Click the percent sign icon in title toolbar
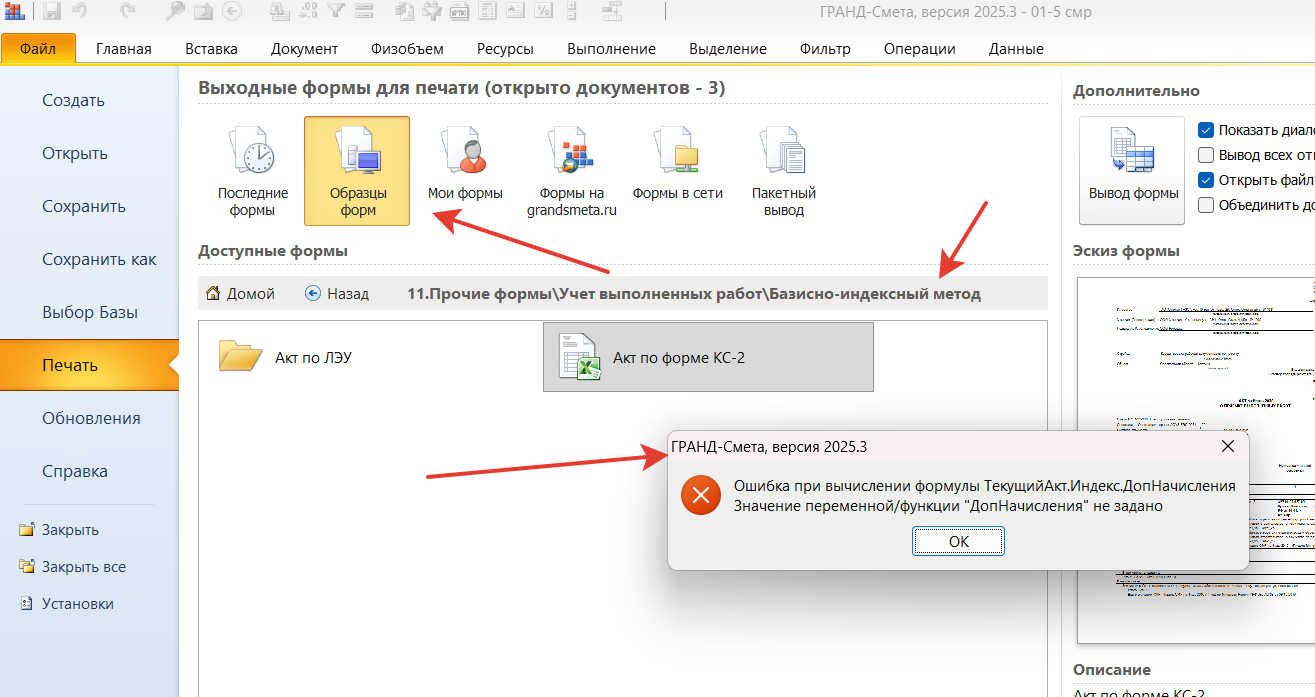1315x697 pixels. pos(545,12)
